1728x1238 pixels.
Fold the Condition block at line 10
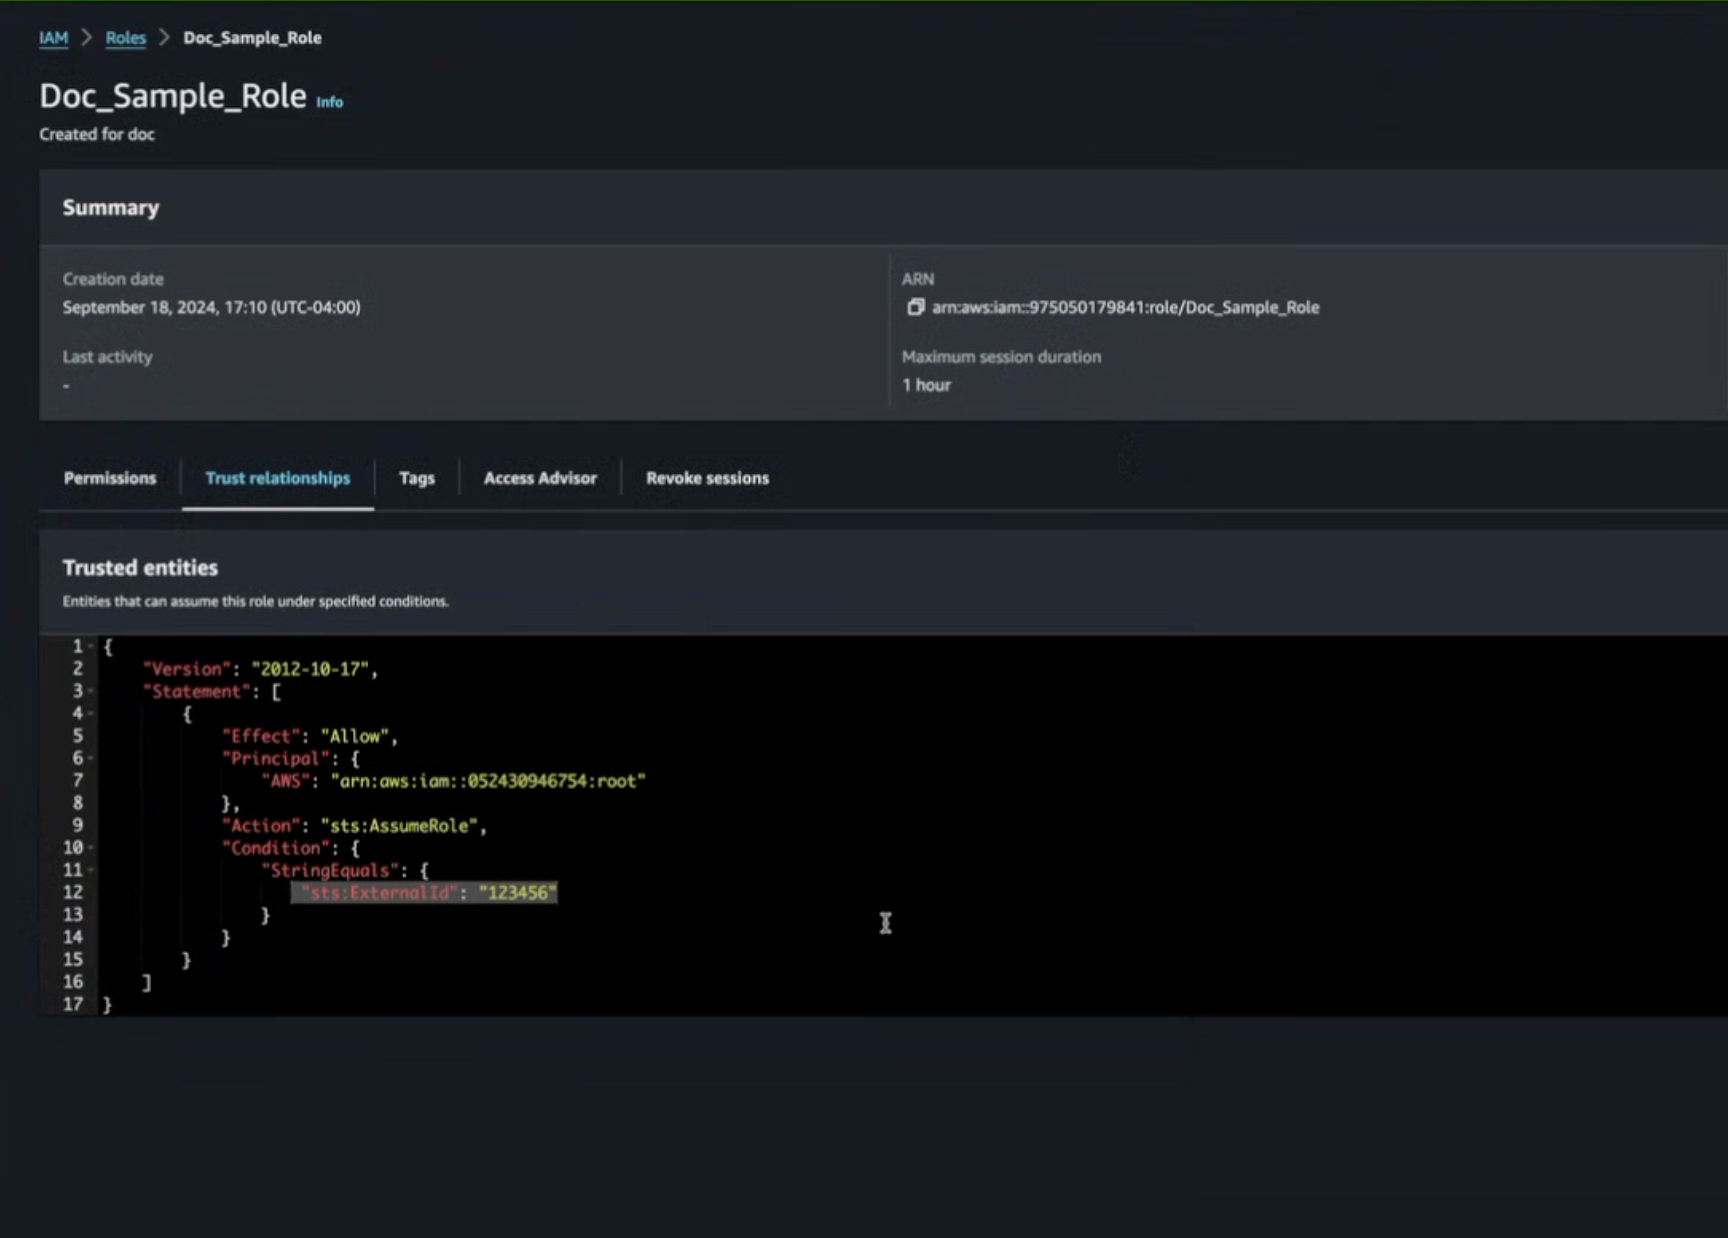click(x=91, y=848)
